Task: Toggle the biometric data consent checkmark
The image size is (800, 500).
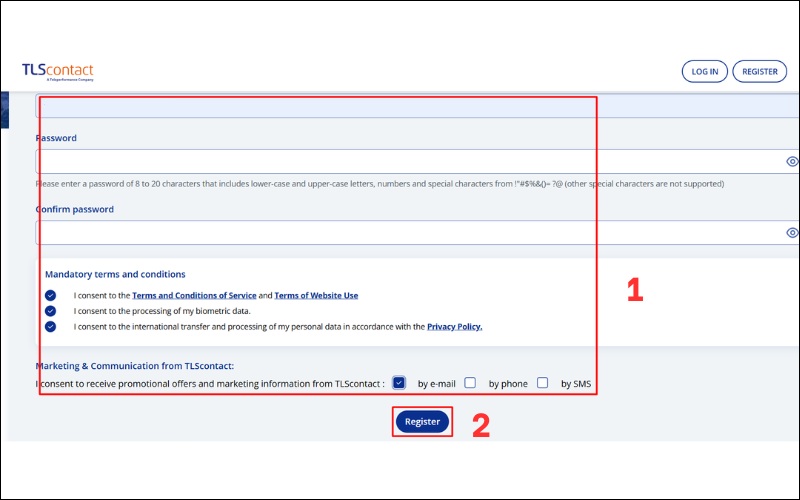Action: tap(51, 311)
